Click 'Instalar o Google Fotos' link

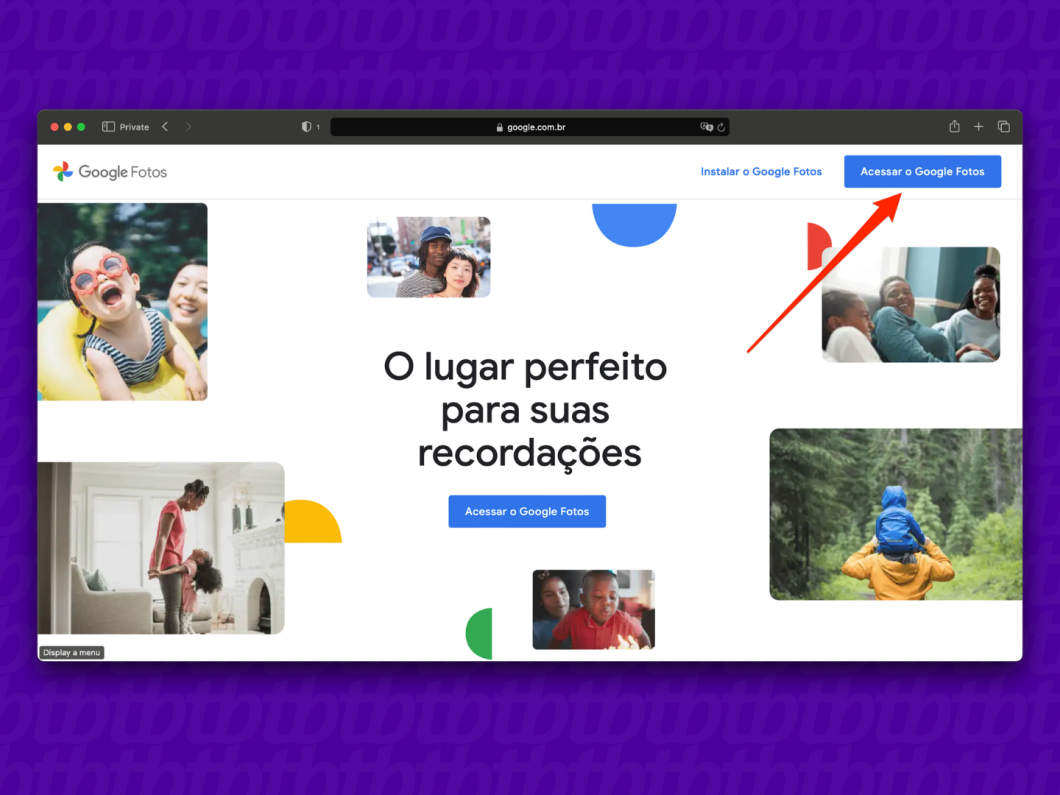coord(761,171)
